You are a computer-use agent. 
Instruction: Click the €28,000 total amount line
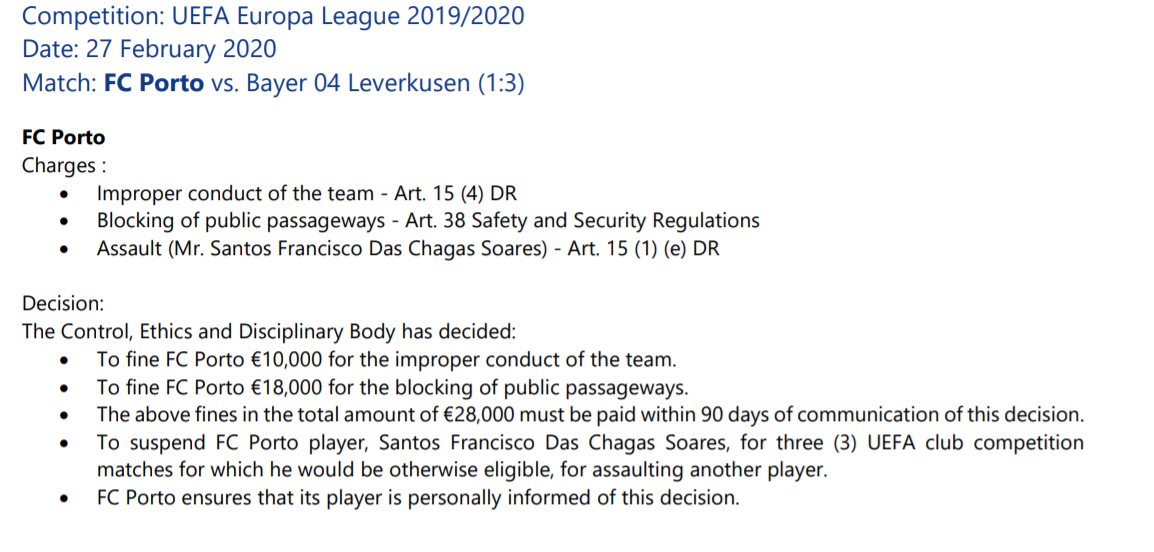590,414
